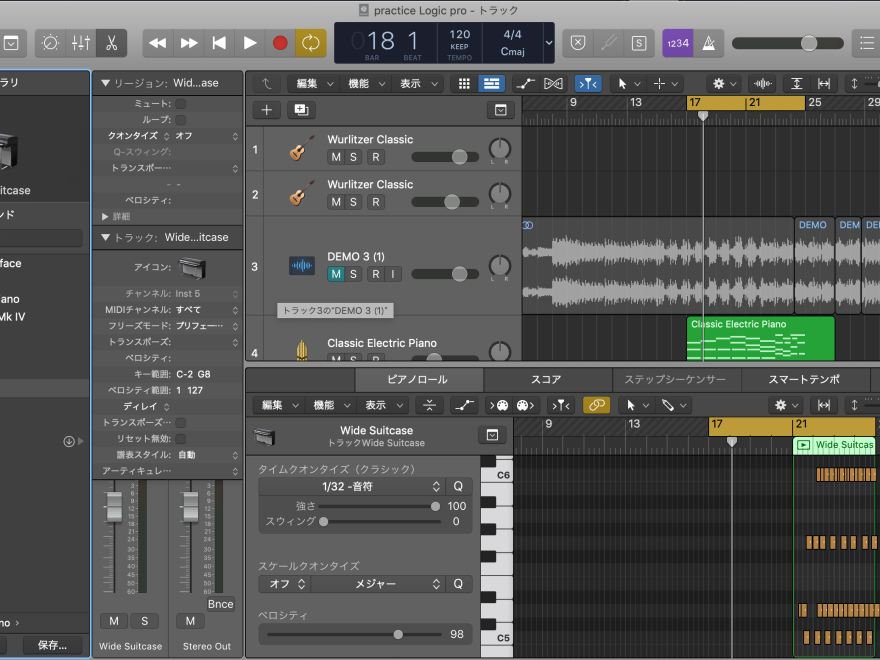The height and width of the screenshot is (660, 880).
Task: Unmute the DEMO 3 (1) track
Action: click(x=336, y=274)
